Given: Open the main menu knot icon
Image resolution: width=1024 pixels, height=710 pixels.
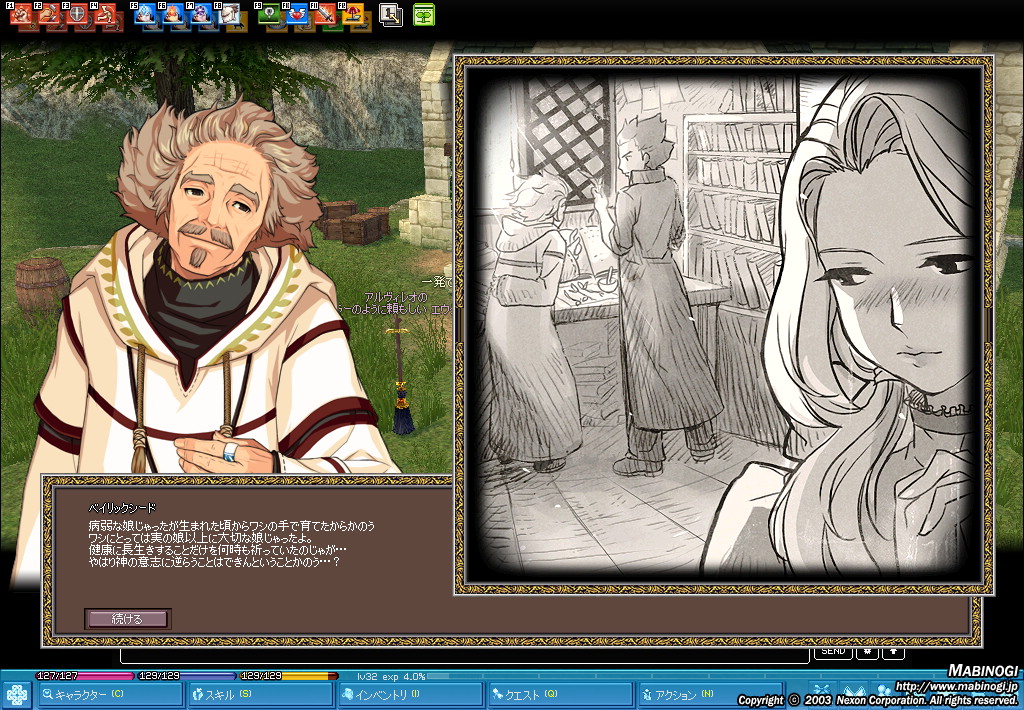Looking at the screenshot, I should pyautogui.click(x=16, y=695).
